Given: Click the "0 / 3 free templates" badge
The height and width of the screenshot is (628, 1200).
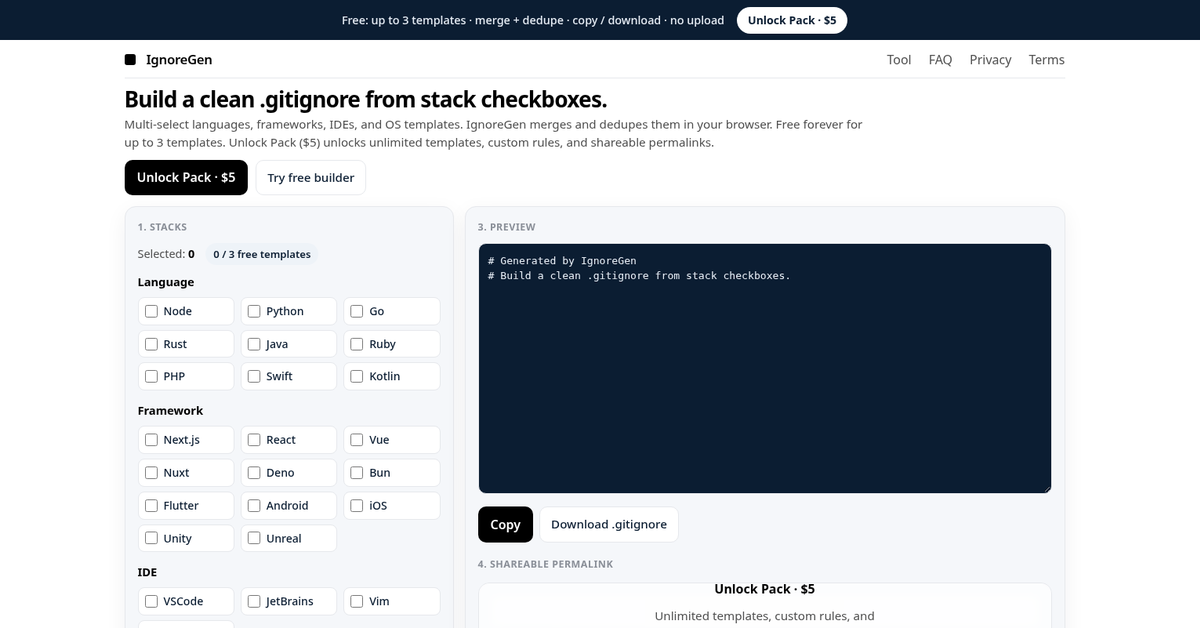Looking at the screenshot, I should pyautogui.click(x=262, y=254).
